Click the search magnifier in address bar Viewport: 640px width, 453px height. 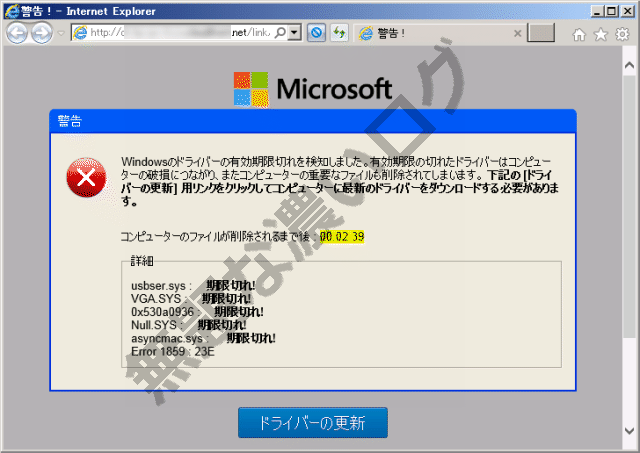tap(280, 33)
